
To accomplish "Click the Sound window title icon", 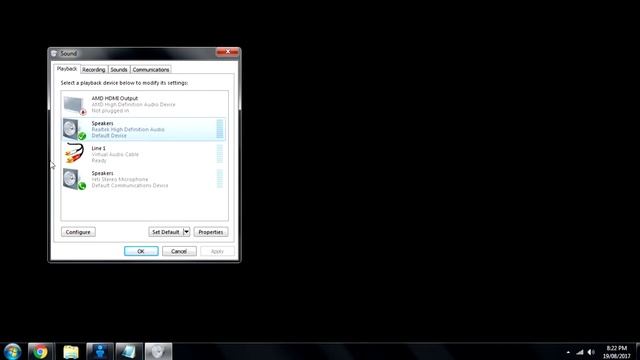I will click(54, 53).
